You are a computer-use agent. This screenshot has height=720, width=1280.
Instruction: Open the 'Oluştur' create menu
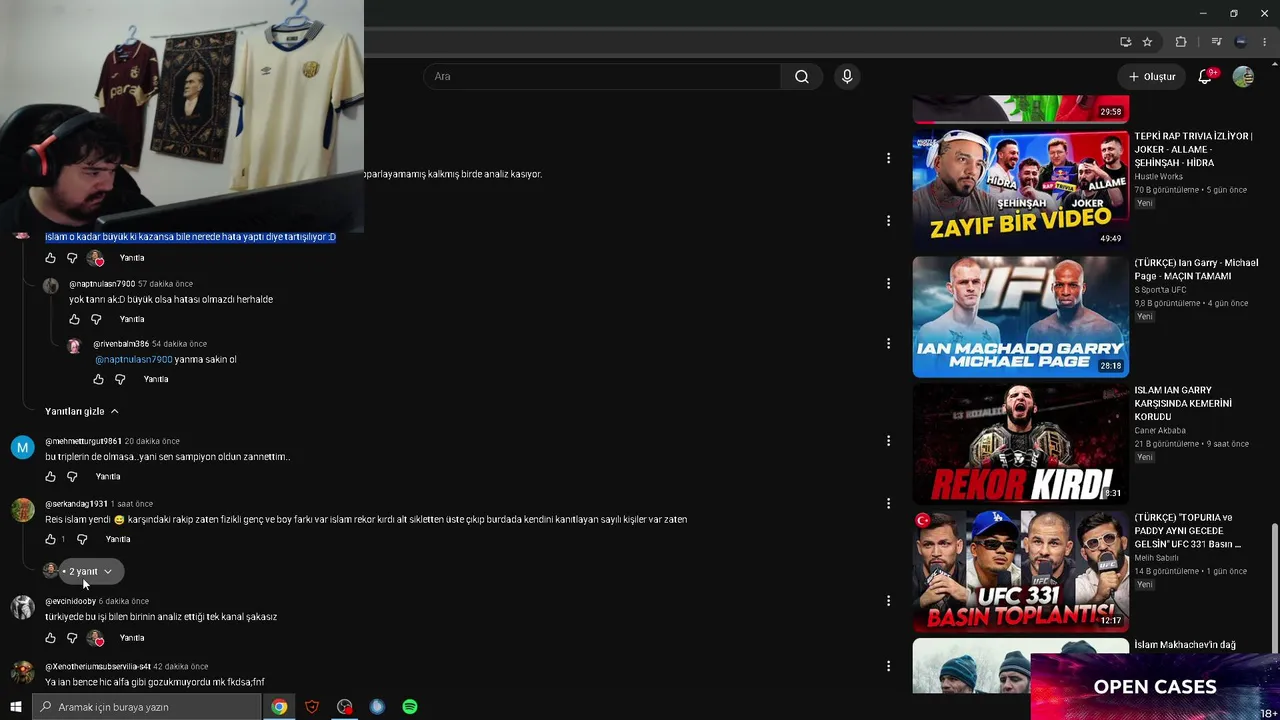(x=1152, y=77)
